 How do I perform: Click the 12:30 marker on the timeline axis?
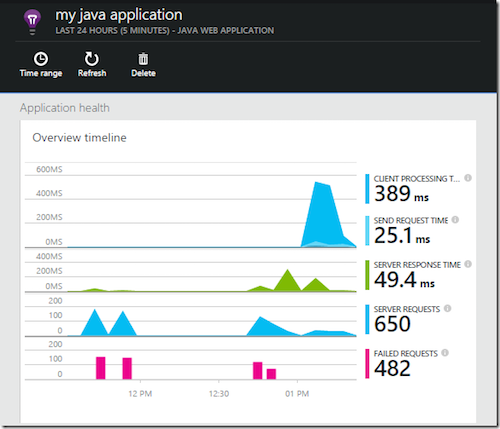pos(219,394)
